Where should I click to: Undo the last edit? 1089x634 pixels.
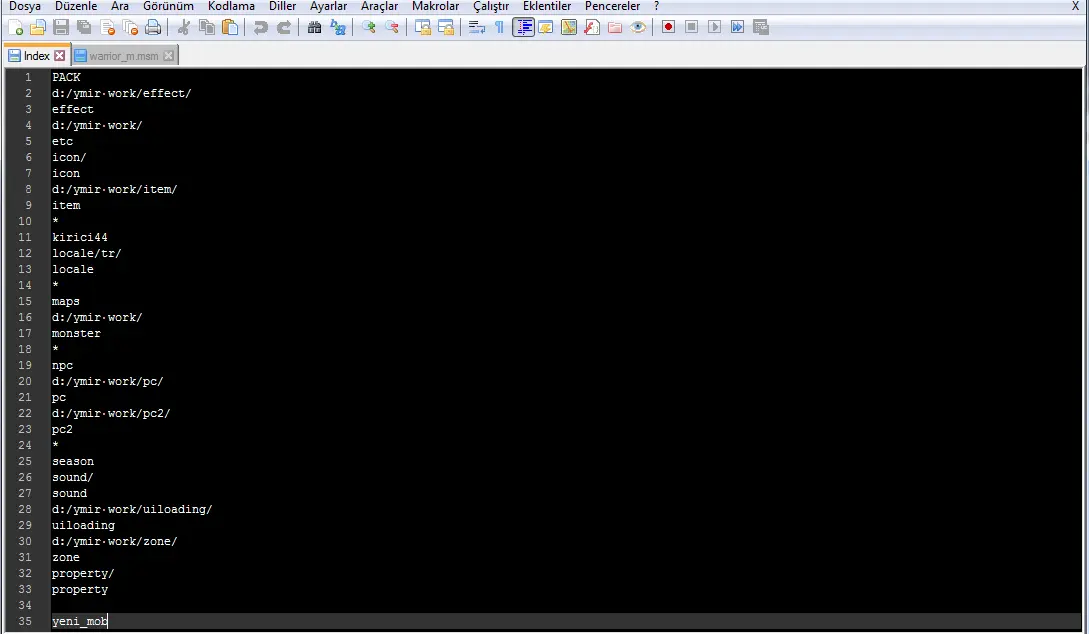260,28
